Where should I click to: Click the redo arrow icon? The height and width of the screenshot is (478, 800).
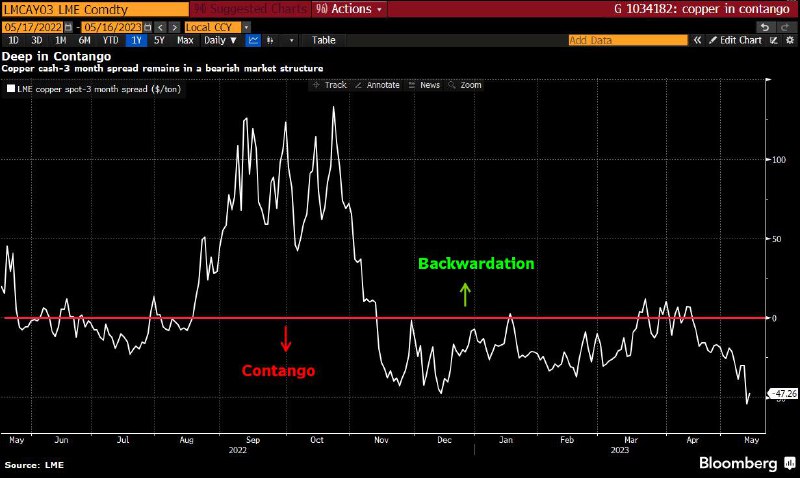coord(784,27)
